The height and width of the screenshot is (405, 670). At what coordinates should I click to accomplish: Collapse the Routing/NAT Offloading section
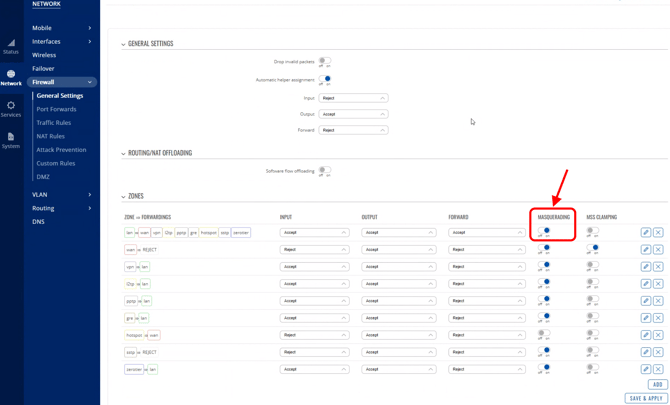[x=124, y=154]
